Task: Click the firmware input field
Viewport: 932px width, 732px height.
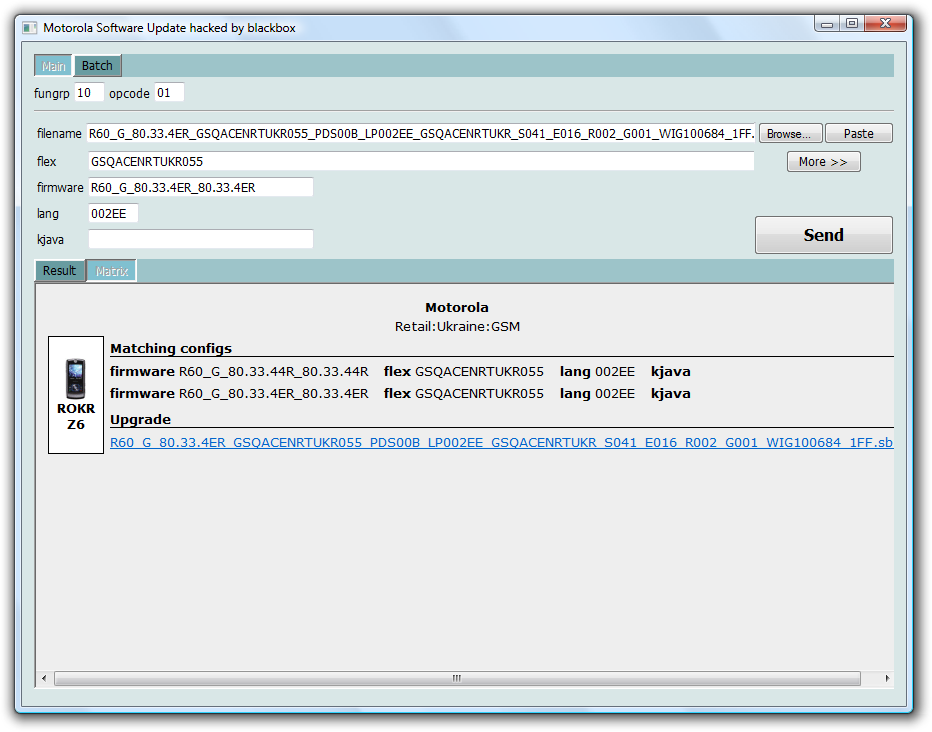Action: 201,188
